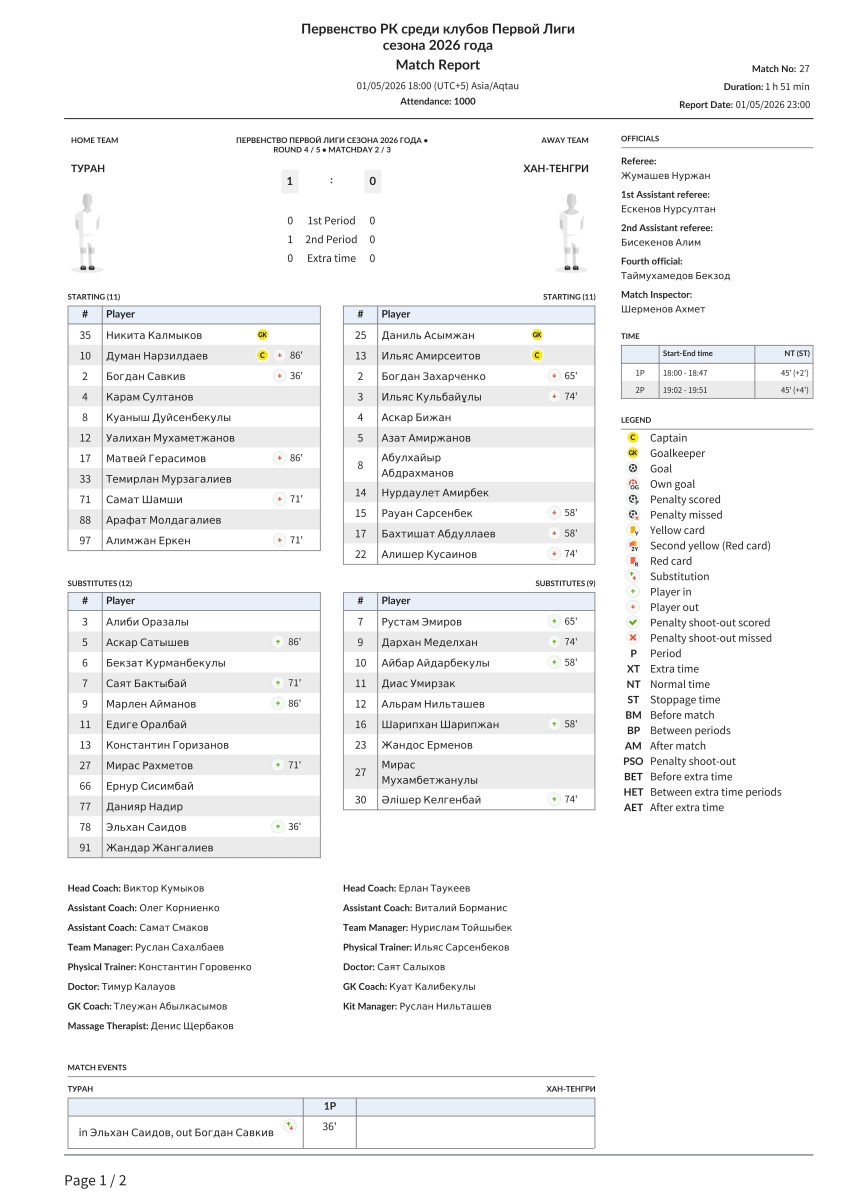Click the goalkeeper badge next to Даниль Асымжан
Viewport: 848px width, 1200px height.
click(x=537, y=335)
